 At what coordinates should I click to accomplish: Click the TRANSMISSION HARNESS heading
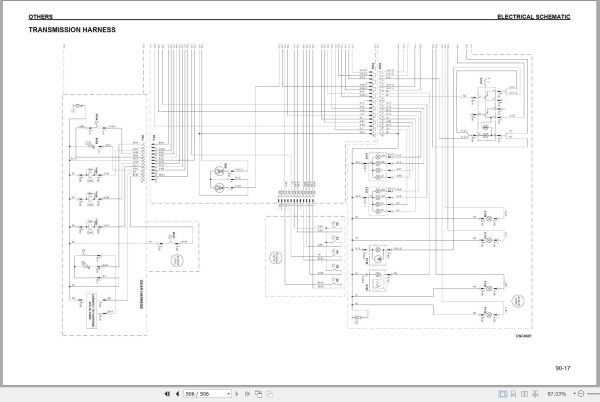pyautogui.click(x=72, y=30)
